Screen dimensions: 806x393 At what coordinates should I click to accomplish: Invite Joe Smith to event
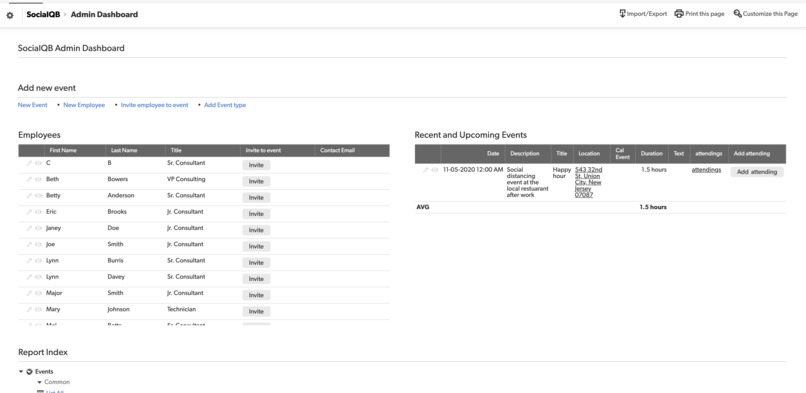point(256,247)
